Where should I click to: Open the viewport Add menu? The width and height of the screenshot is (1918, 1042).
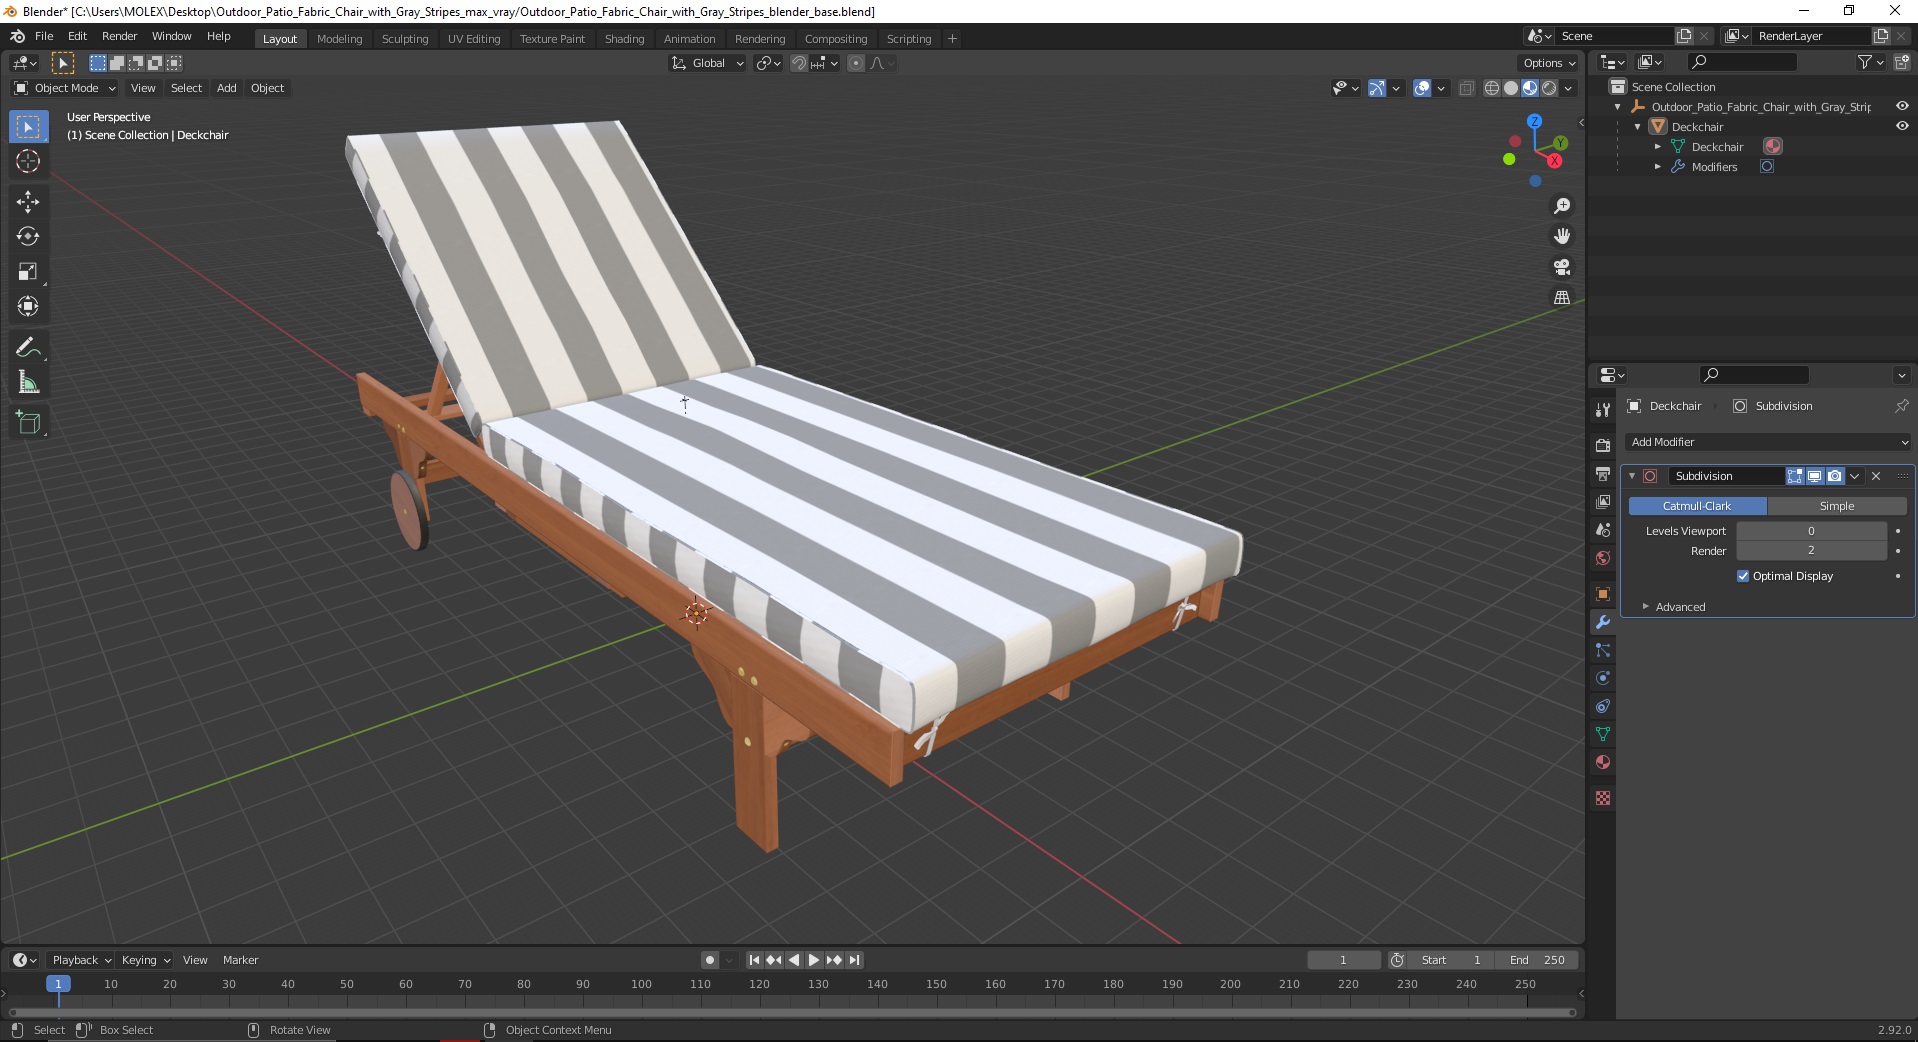point(227,88)
